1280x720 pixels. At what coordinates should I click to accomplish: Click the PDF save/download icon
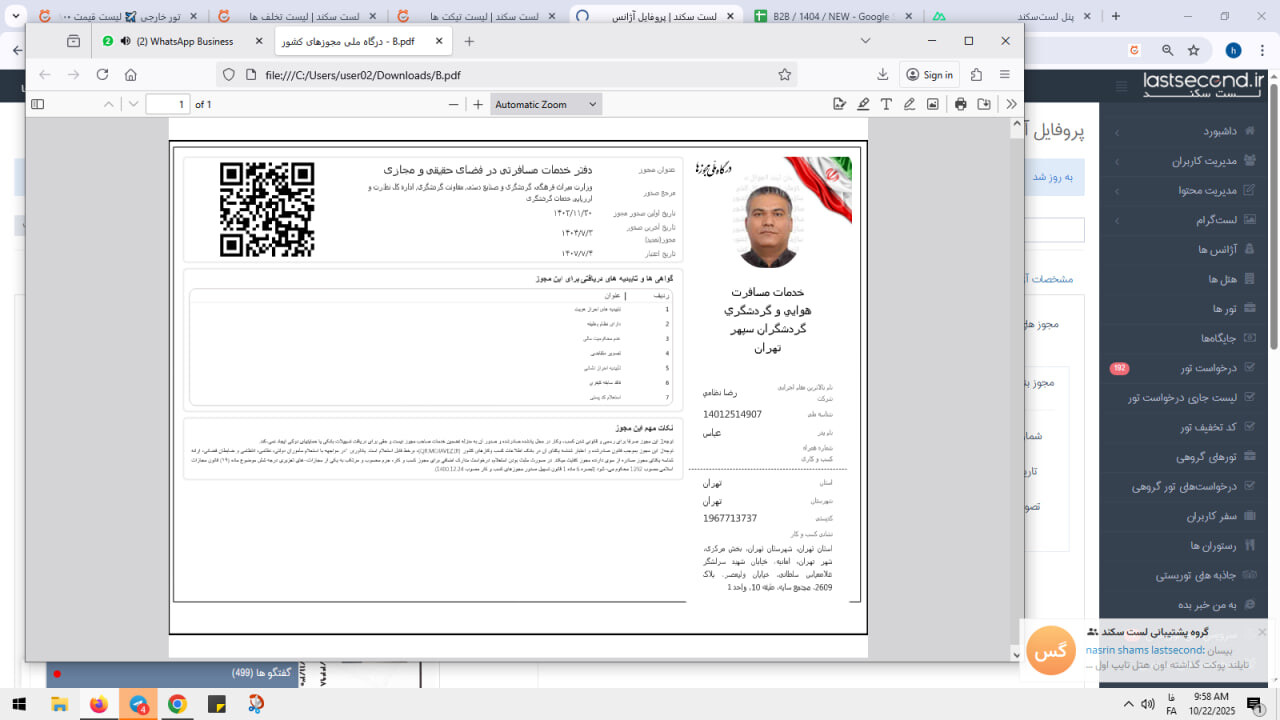point(984,104)
